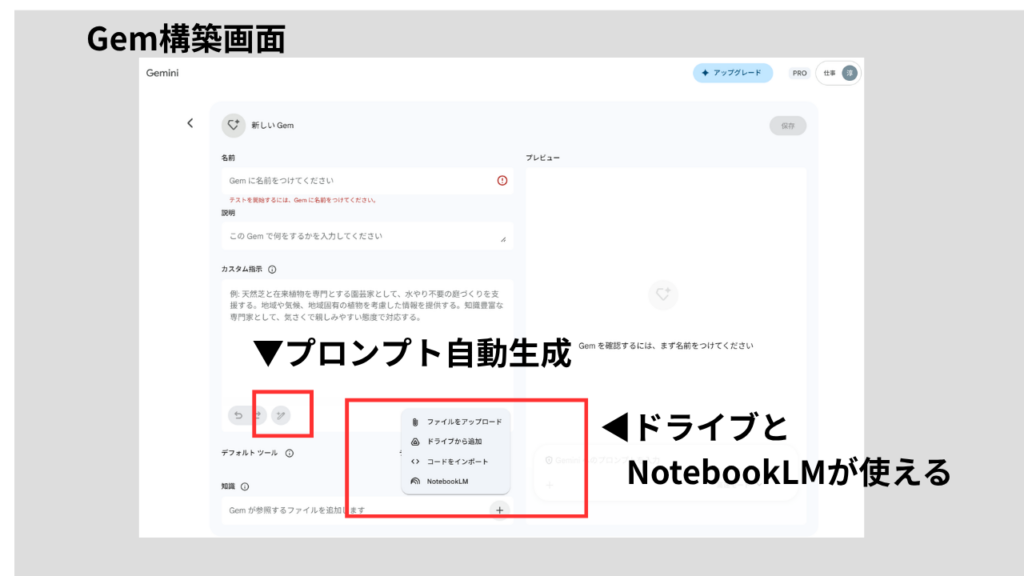1024x576 pixels.
Task: Click the back arrow beside 新しい Gem
Action: tap(190, 123)
